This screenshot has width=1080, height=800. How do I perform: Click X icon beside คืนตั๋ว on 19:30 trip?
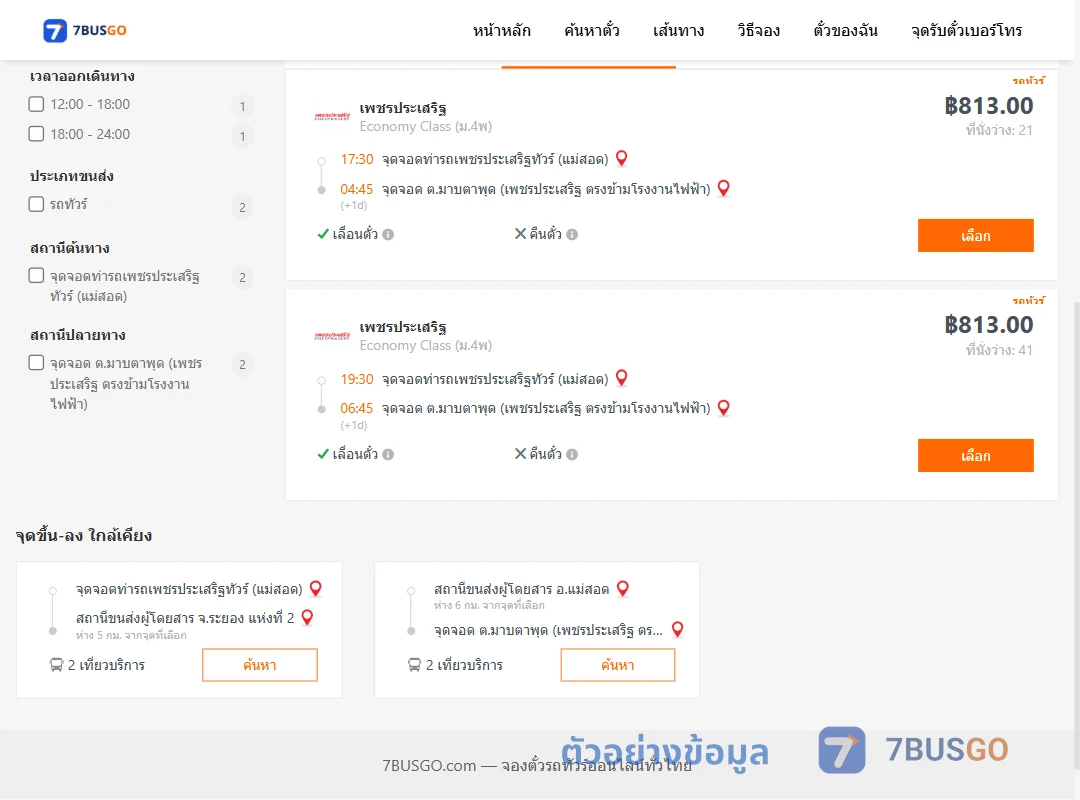(521, 453)
